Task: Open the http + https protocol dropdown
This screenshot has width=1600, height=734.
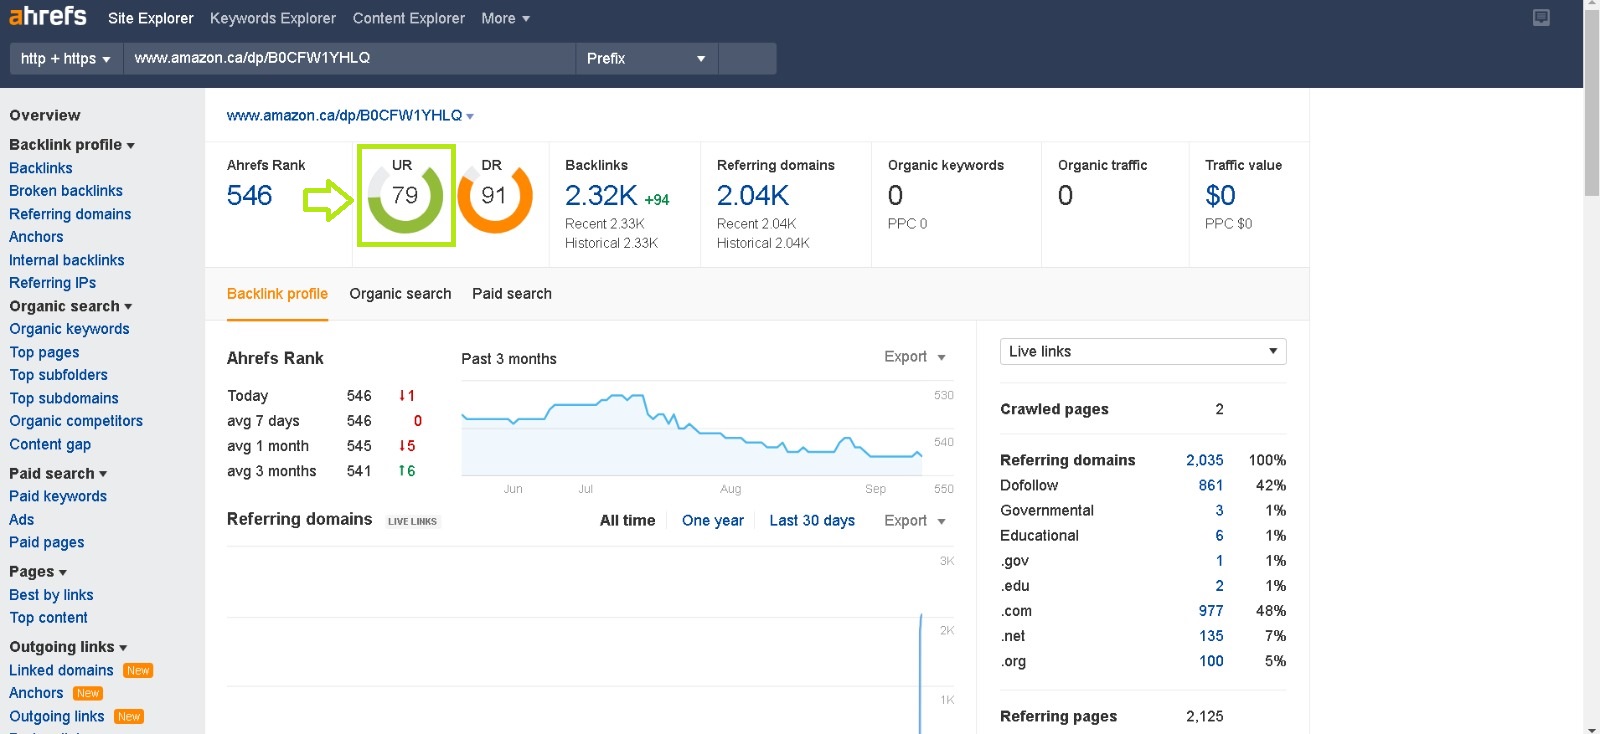Action: 65,59
